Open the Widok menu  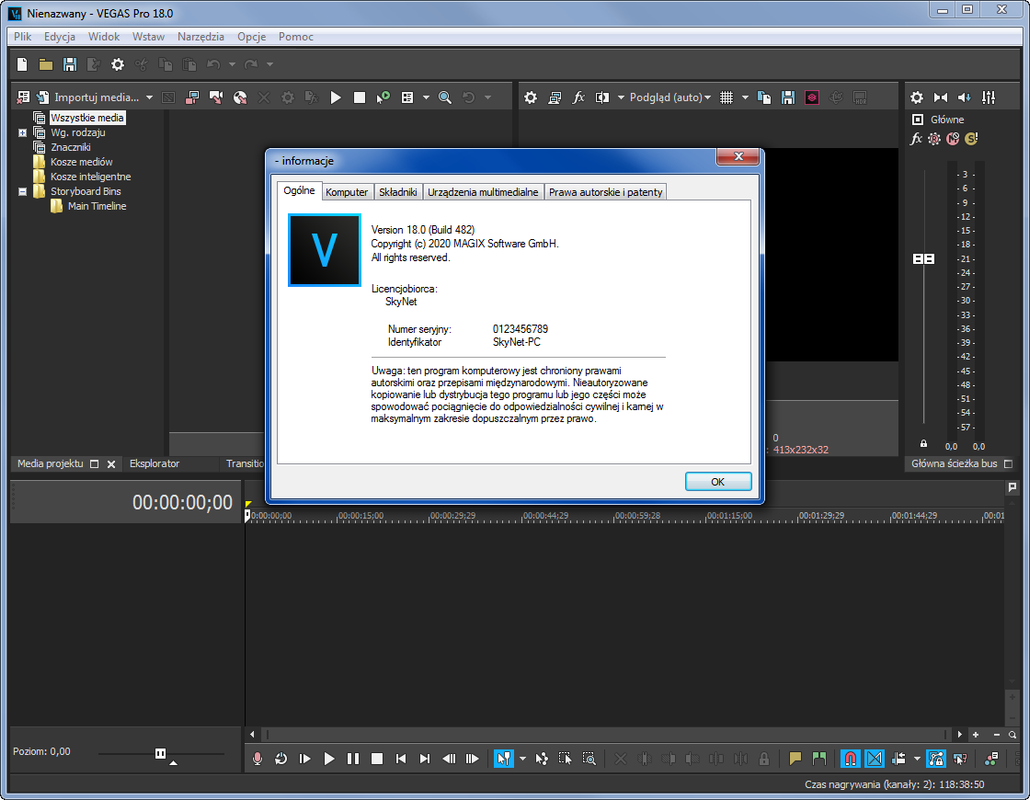[104, 37]
